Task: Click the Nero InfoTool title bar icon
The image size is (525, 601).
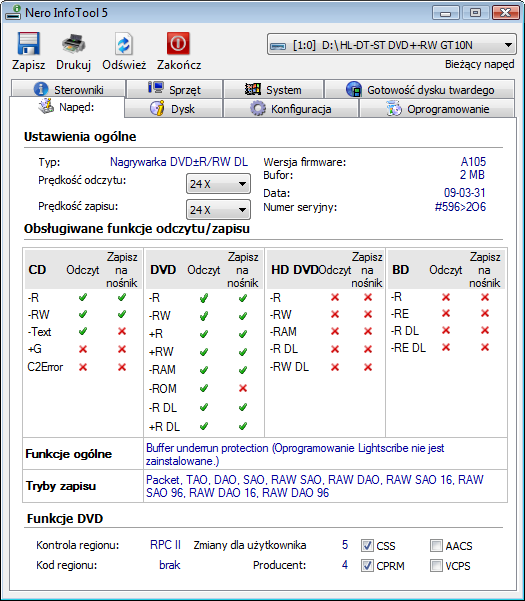Action: pyautogui.click(x=13, y=12)
